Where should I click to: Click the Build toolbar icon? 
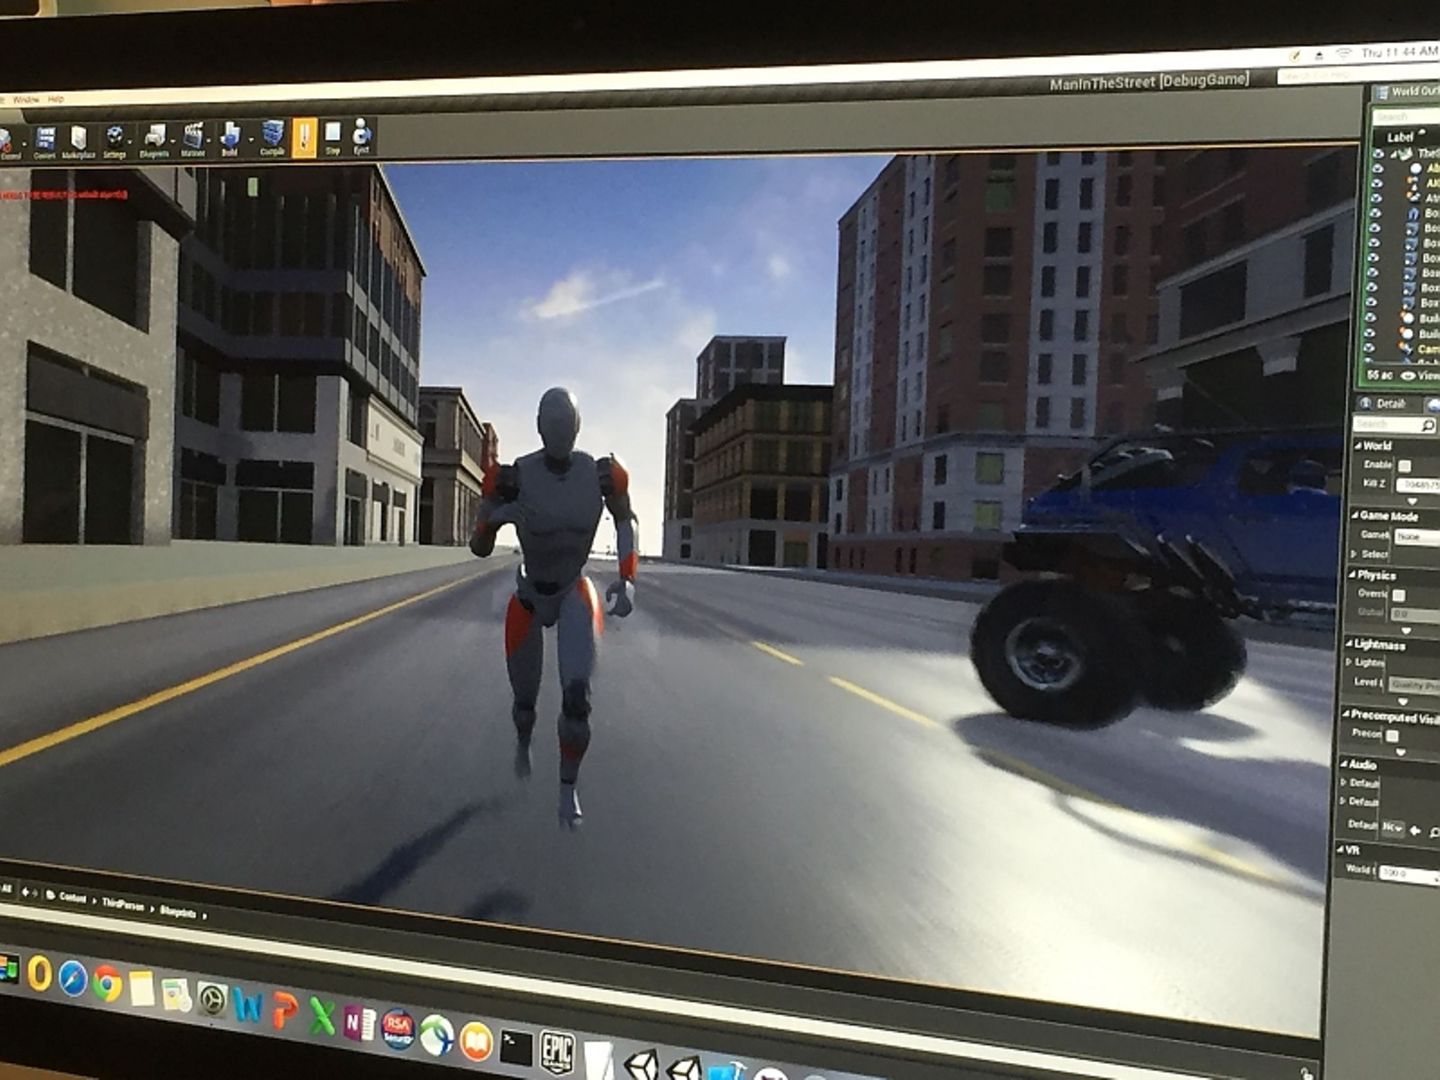[230, 139]
